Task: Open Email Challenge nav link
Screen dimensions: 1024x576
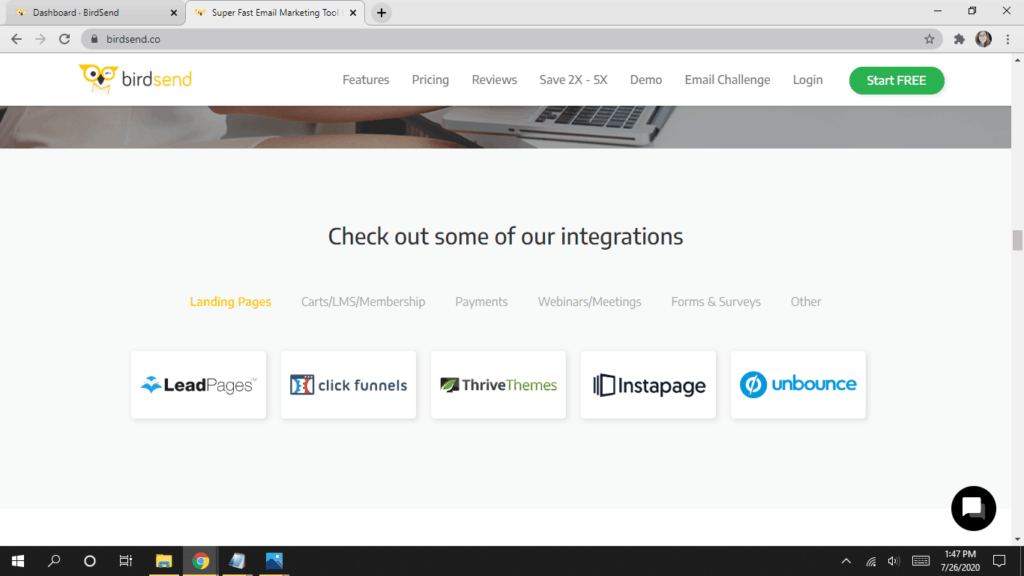Action: (x=728, y=80)
